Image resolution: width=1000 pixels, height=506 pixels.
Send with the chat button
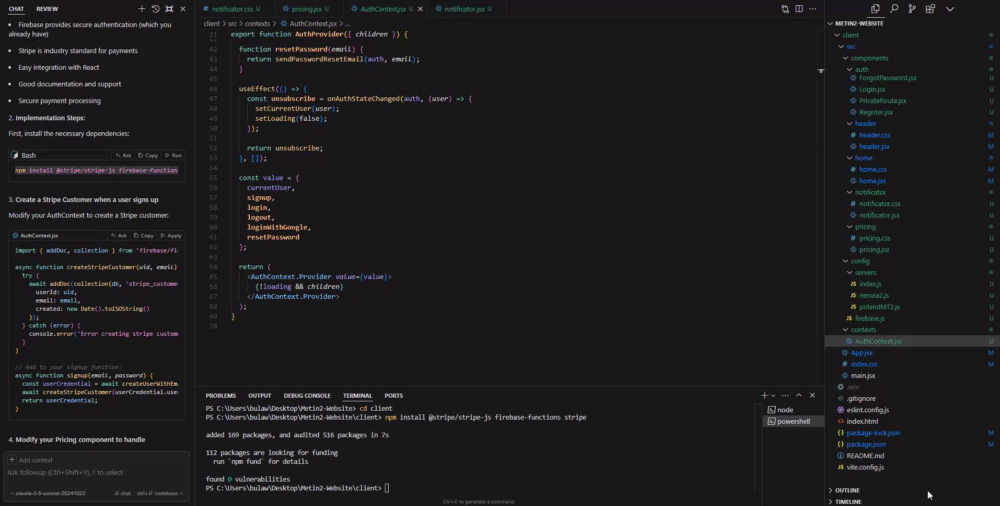click(x=123, y=493)
